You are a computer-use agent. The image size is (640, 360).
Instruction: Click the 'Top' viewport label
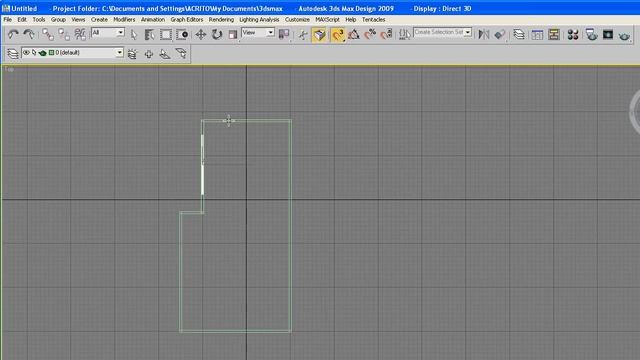tap(9, 69)
